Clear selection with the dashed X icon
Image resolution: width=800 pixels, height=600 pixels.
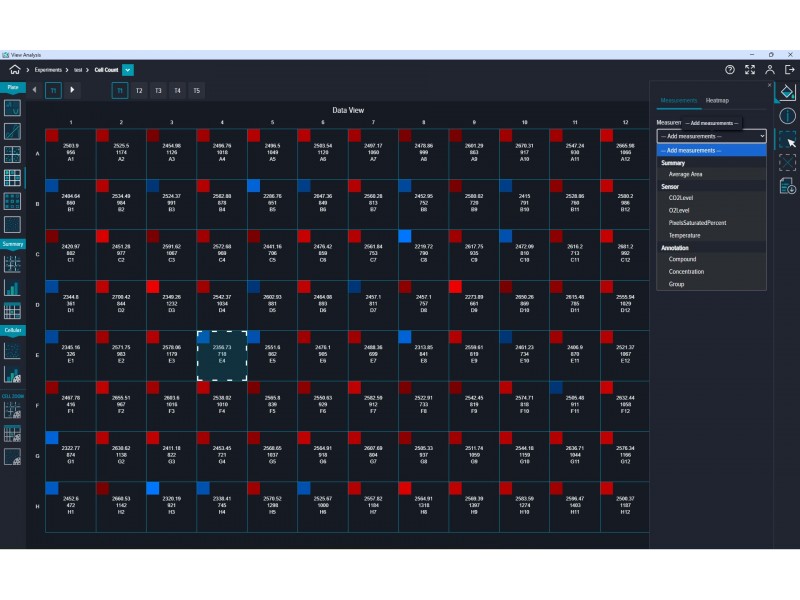(787, 162)
